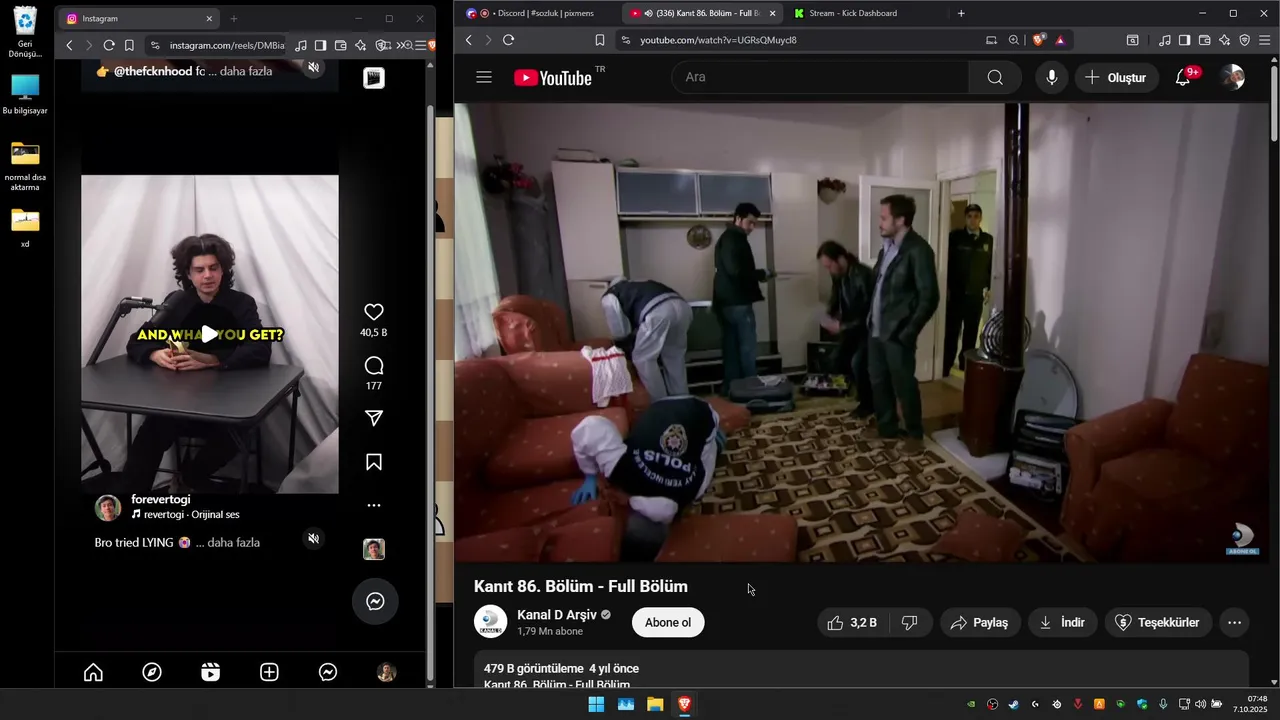Open Brave main menu in YouTube window
Screen dimensions: 1280x720
click(1266, 40)
